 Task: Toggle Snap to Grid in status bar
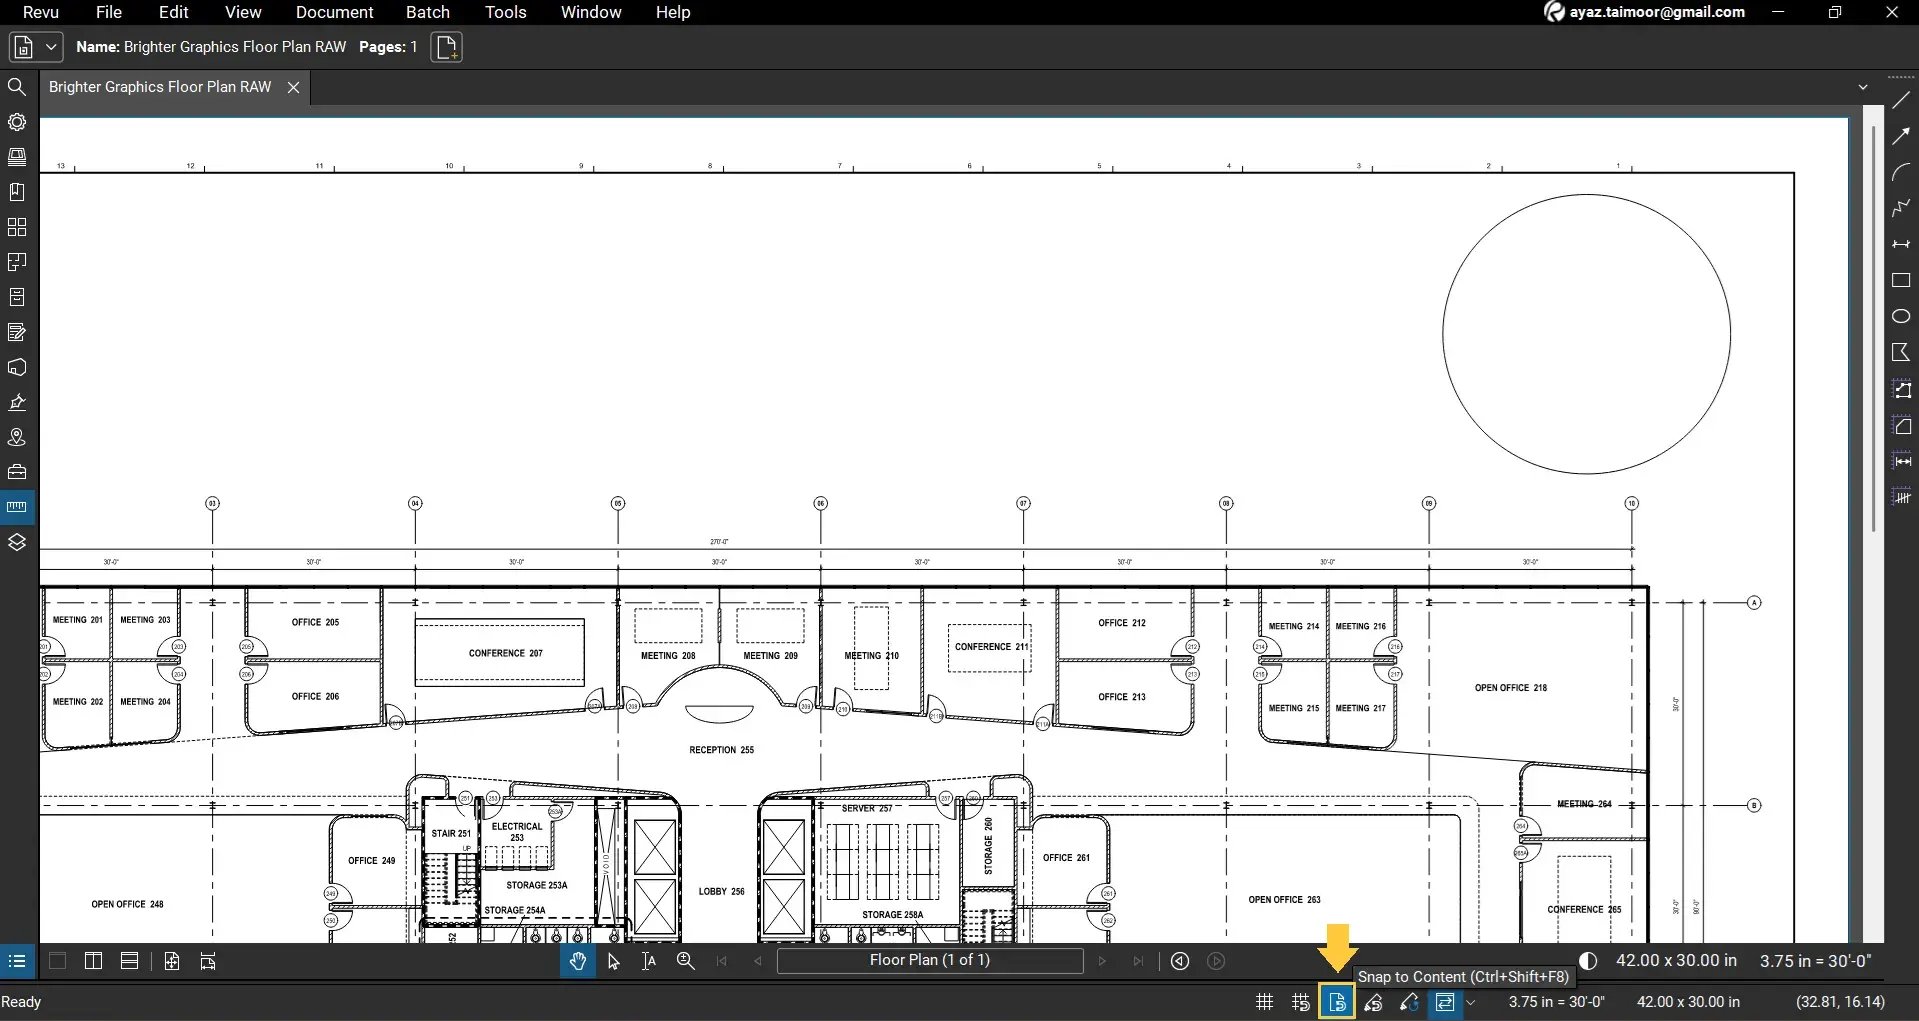pyautogui.click(x=1299, y=1001)
